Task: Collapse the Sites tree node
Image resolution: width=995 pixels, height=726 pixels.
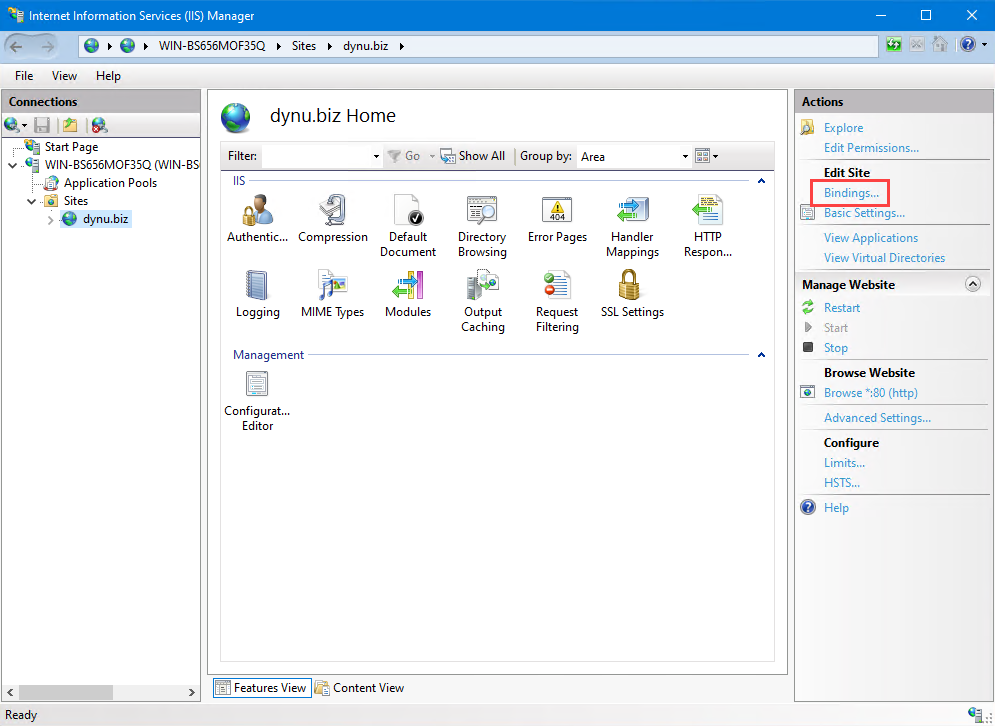Action: pyautogui.click(x=31, y=201)
